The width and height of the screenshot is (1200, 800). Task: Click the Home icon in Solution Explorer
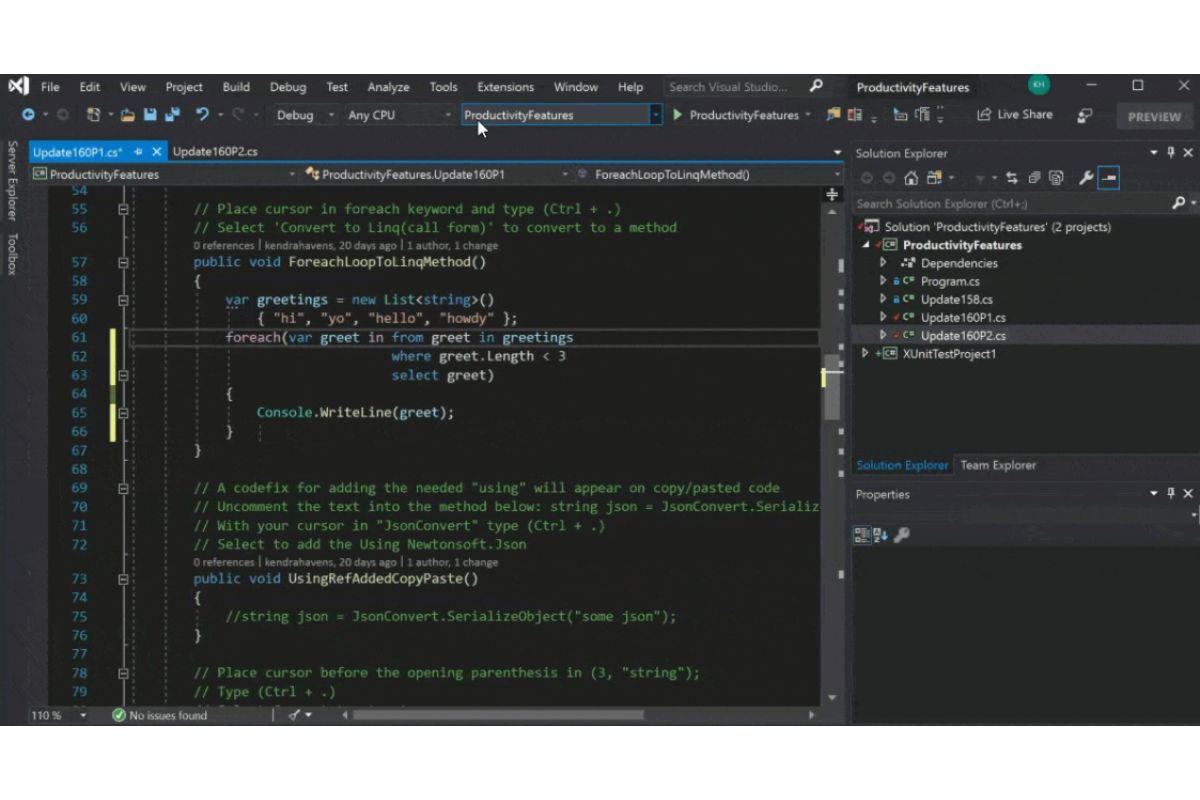point(911,178)
